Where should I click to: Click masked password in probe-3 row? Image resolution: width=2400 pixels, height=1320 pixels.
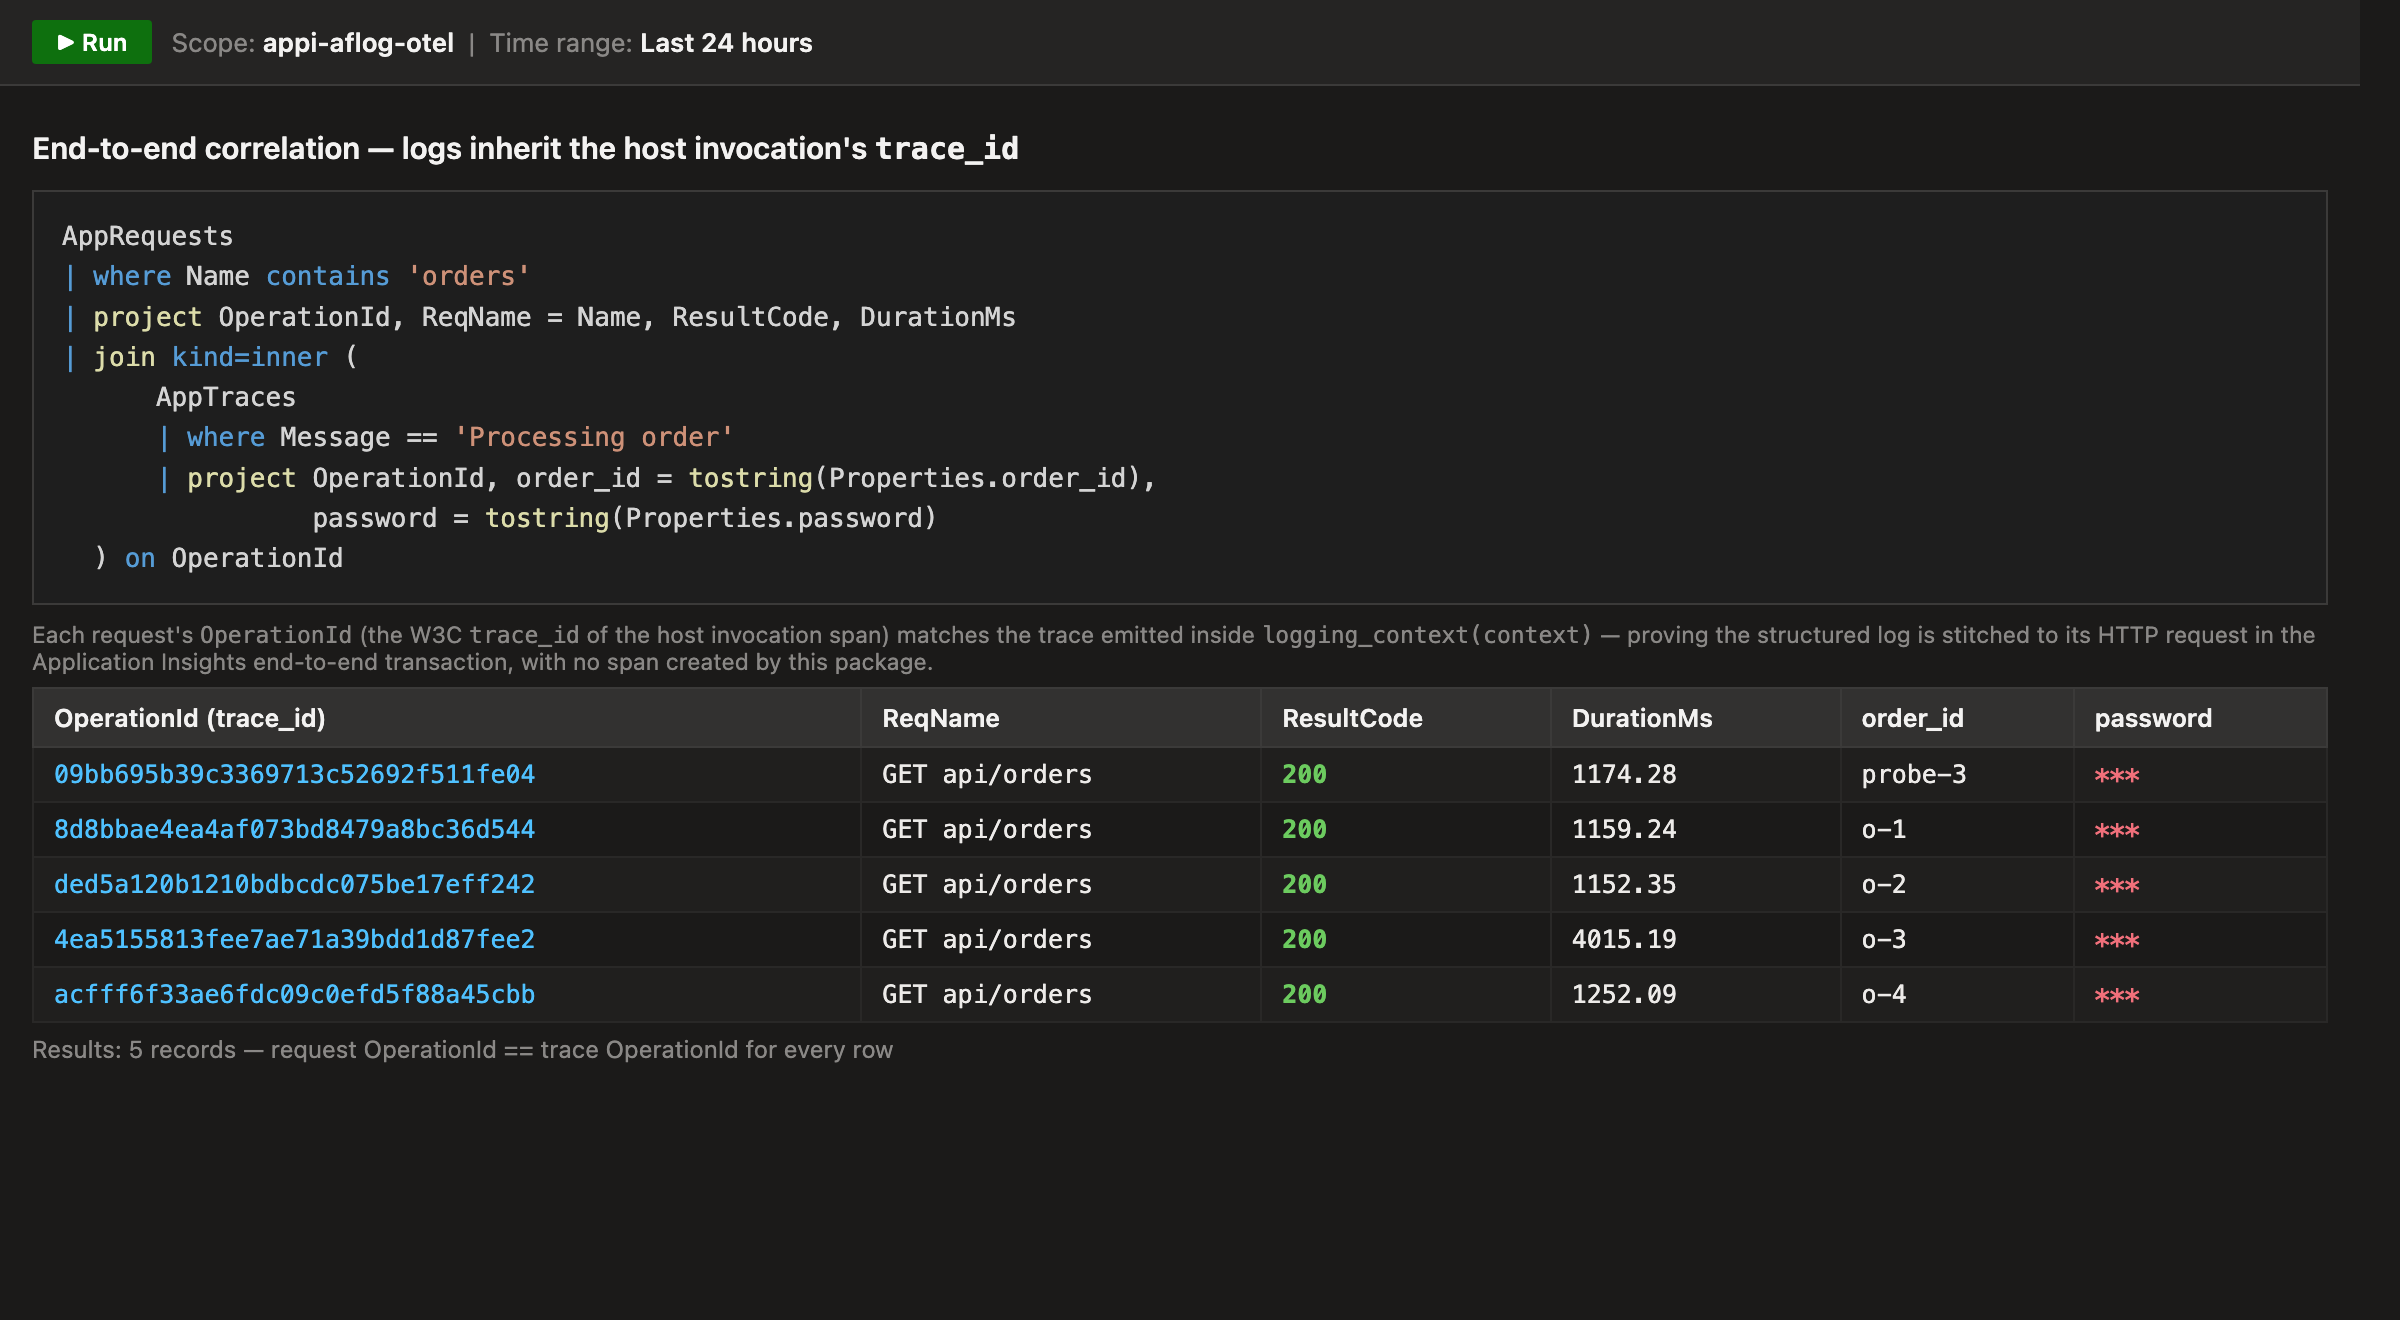2117,776
